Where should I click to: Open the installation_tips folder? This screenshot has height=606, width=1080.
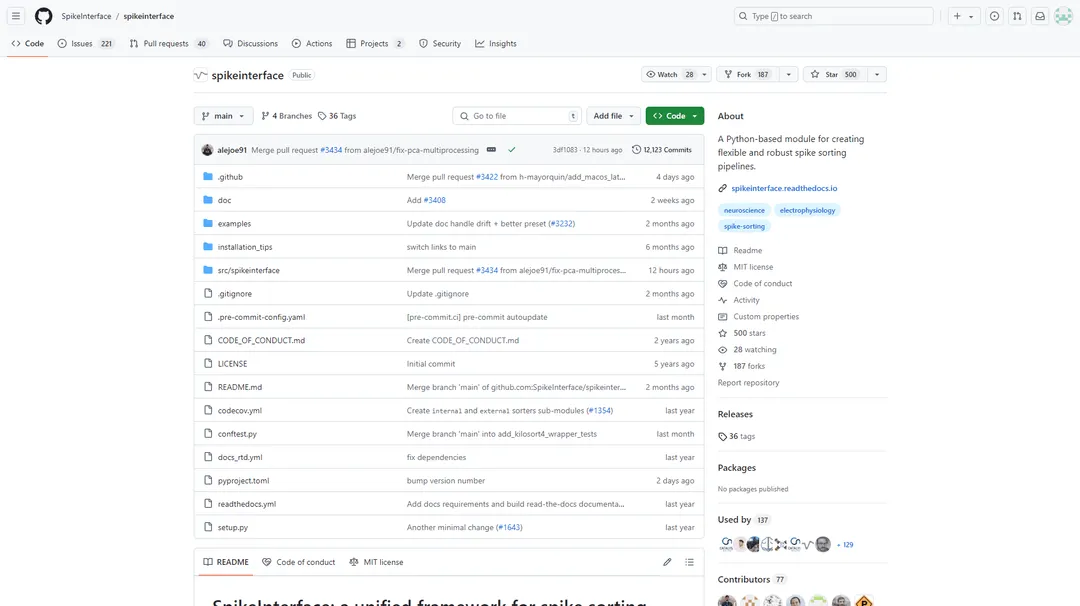(x=245, y=247)
